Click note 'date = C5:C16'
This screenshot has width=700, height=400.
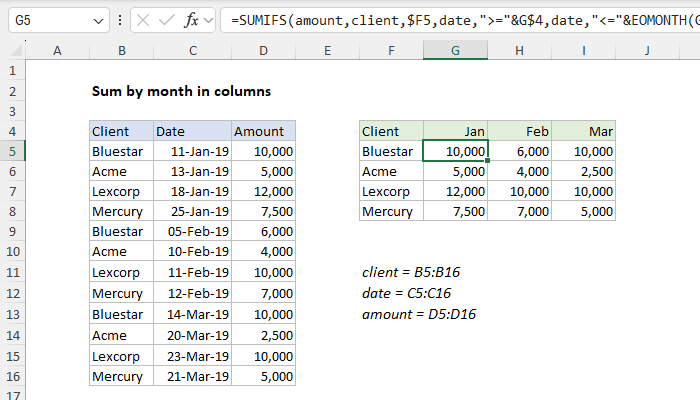tap(406, 293)
